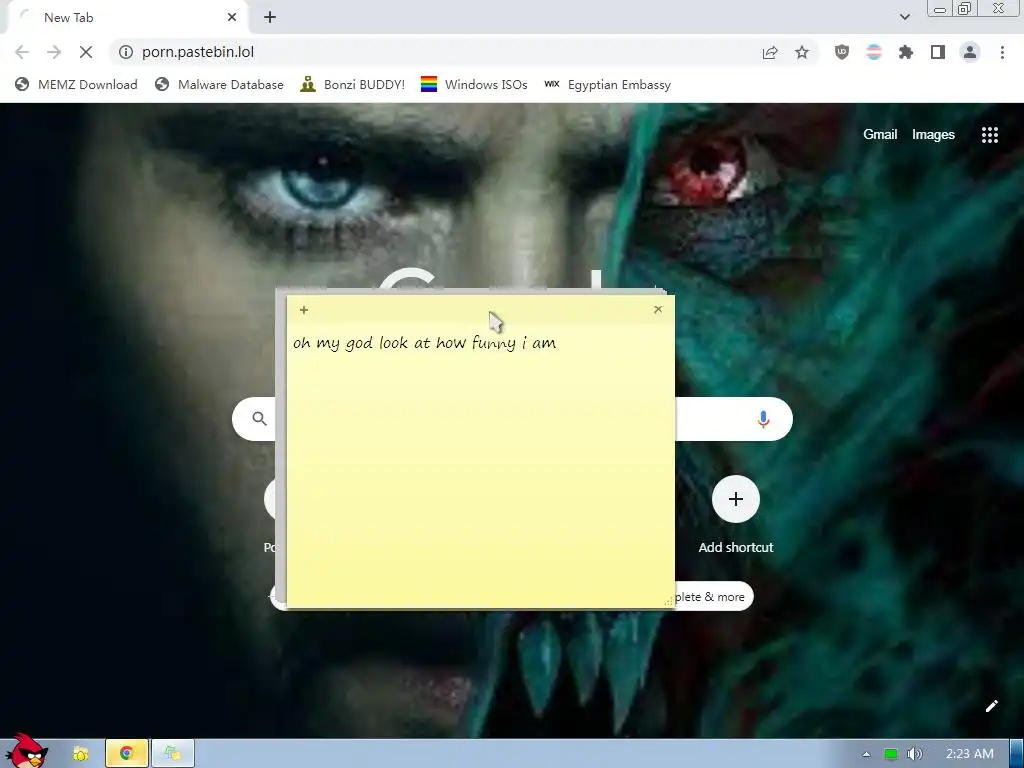This screenshot has width=1024, height=768.
Task: Share this page icon
Action: [x=770, y=53]
